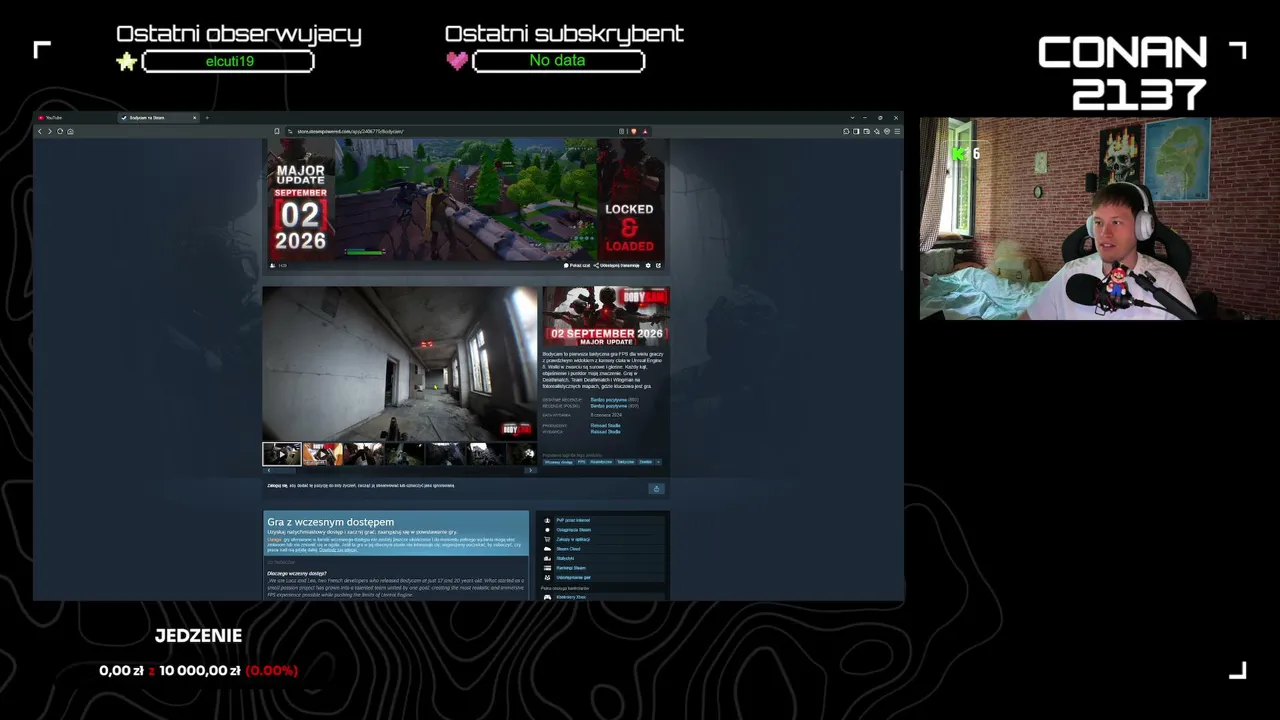Click the Rankingi Steam leaderboard icon

point(547,568)
